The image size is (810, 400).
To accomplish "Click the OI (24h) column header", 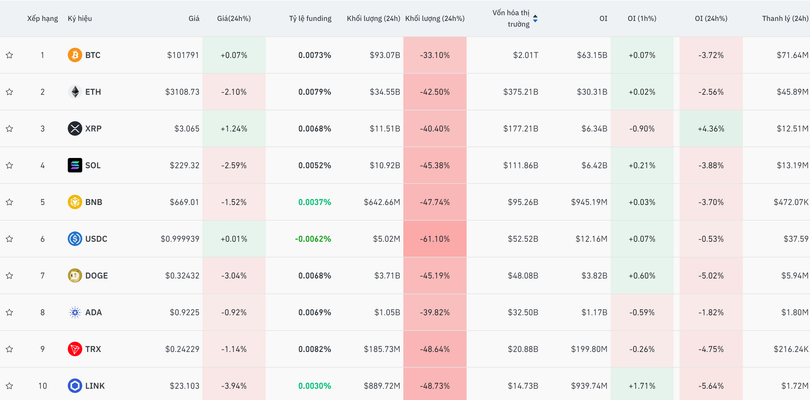I will [712, 18].
